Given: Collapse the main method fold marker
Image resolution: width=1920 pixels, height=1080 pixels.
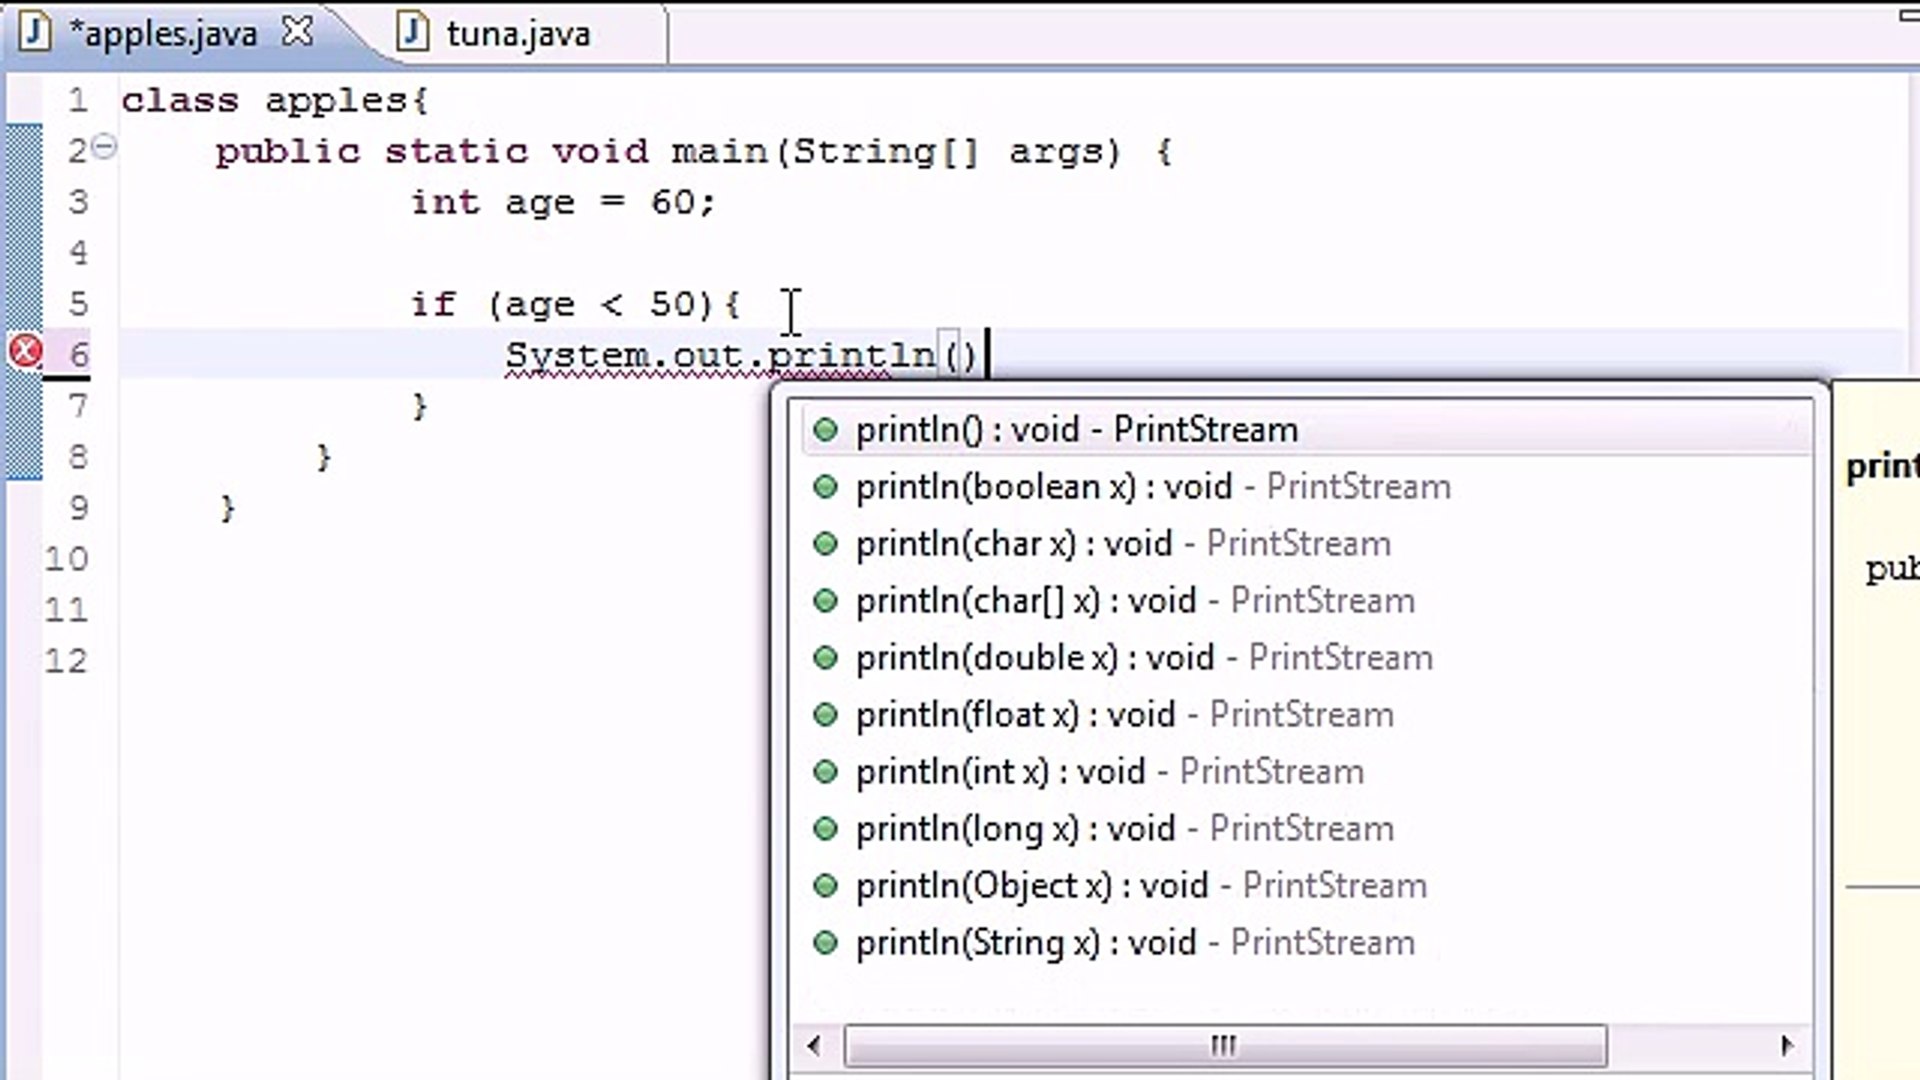Looking at the screenshot, I should 104,146.
